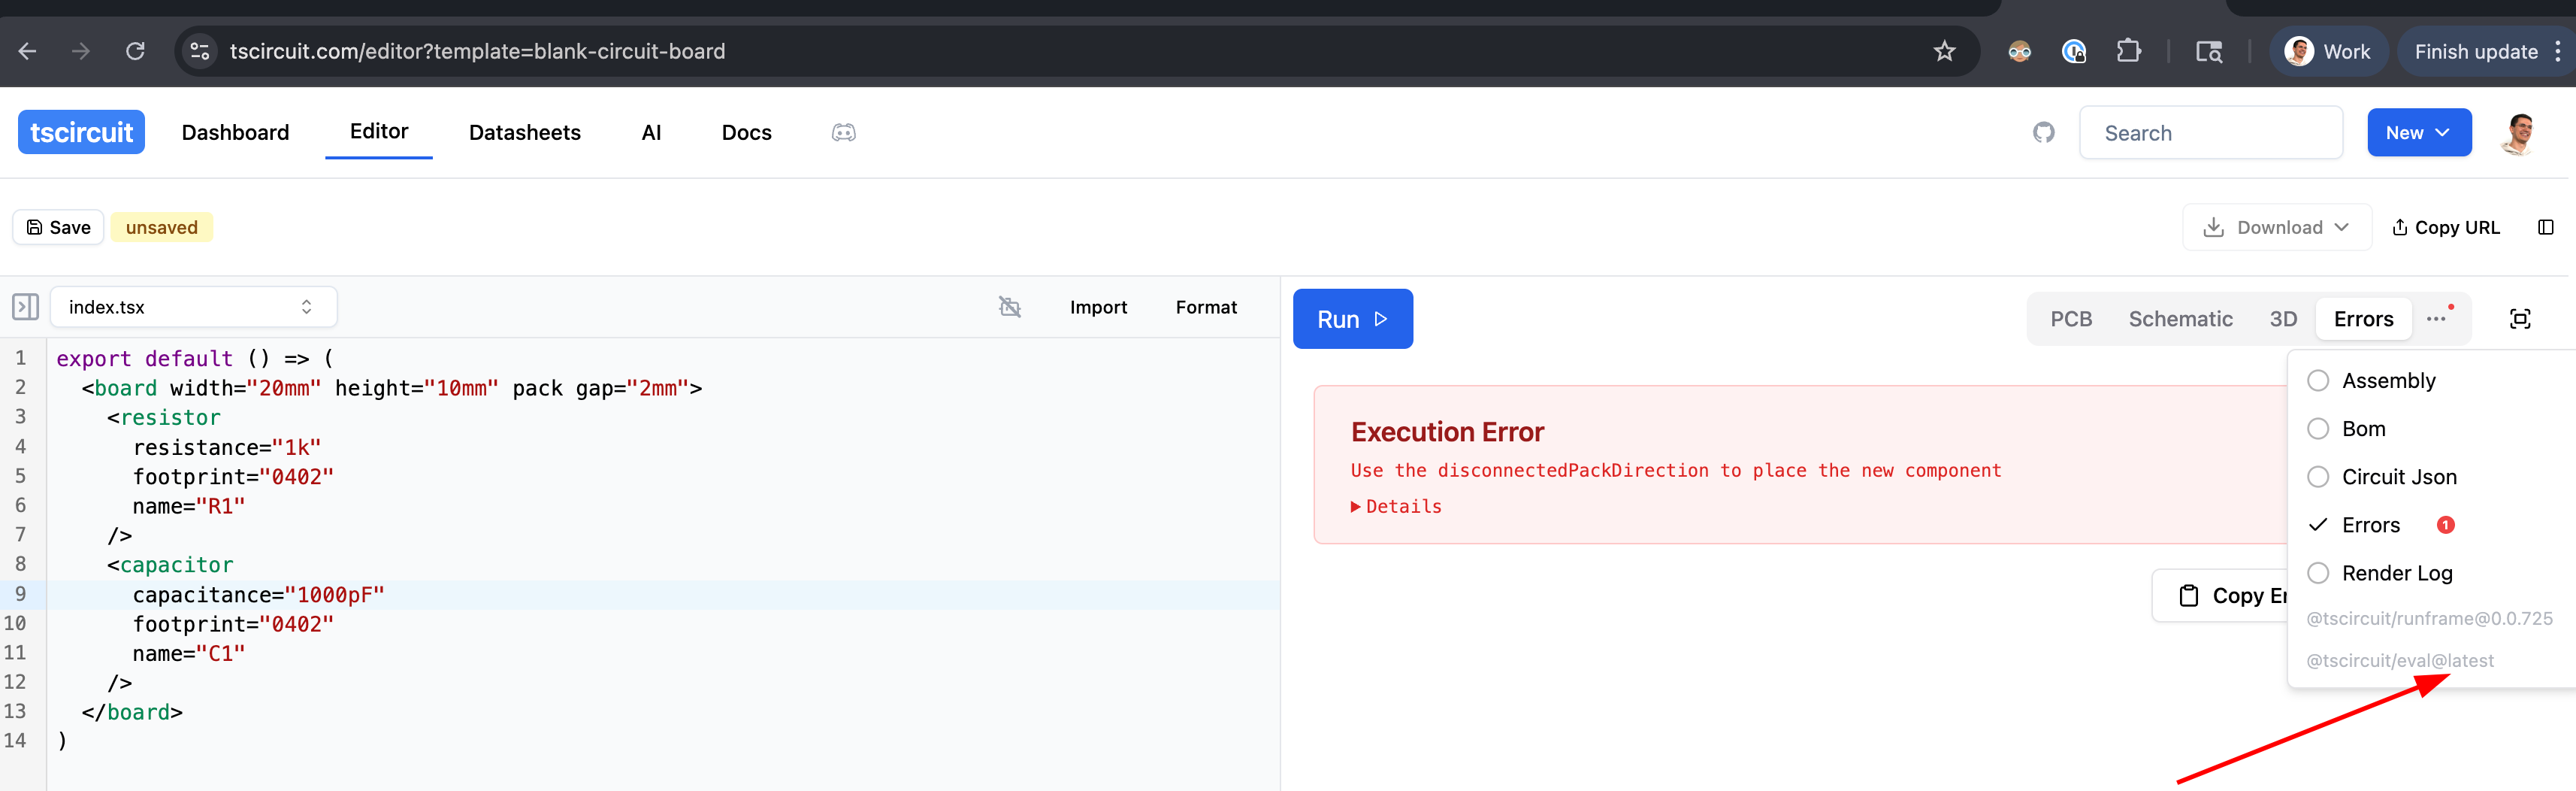The height and width of the screenshot is (791, 2576).
Task: Toggle the file sidebar panel
Action: [25, 306]
